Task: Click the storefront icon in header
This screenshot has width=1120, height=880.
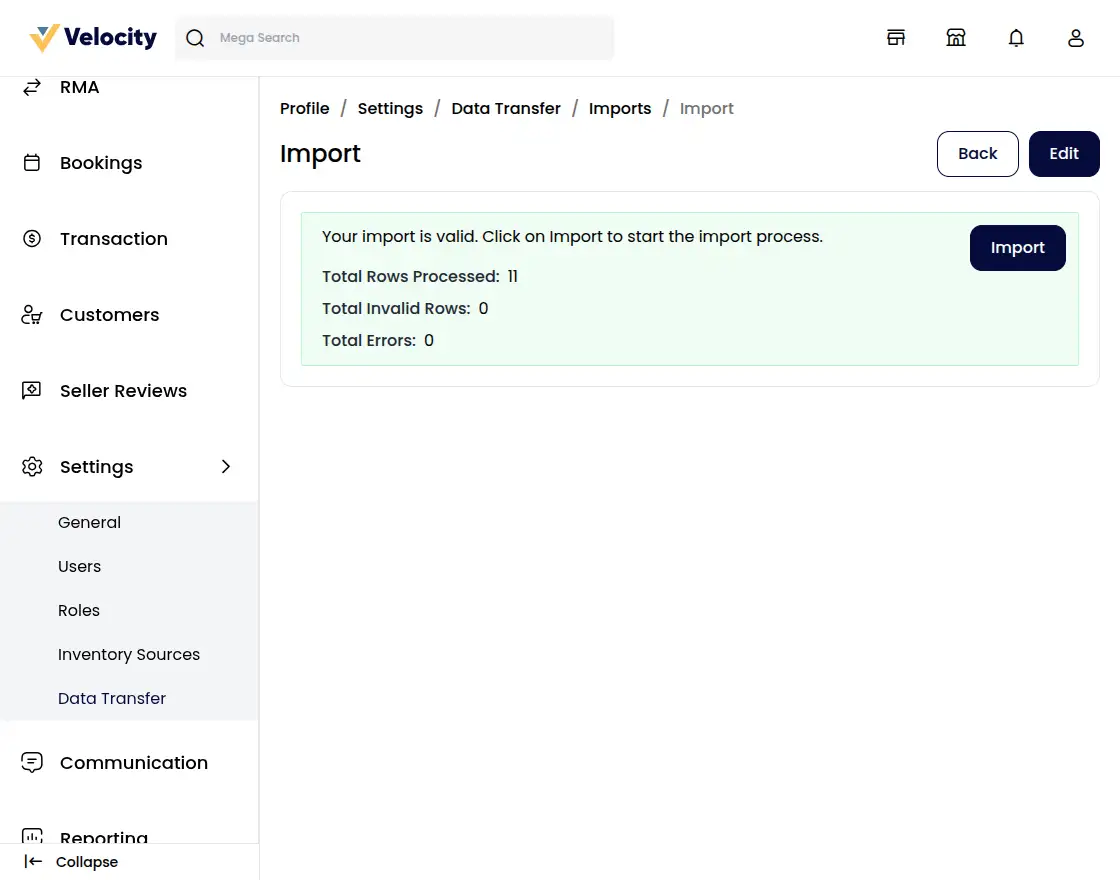Action: click(896, 38)
